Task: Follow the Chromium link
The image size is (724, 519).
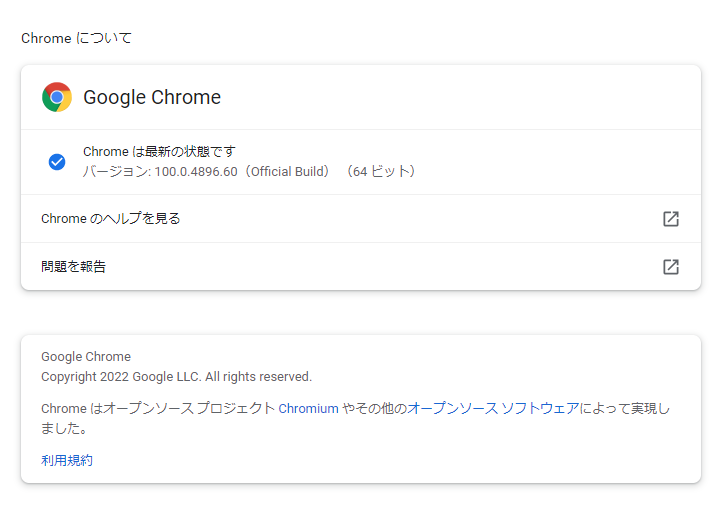Action: [x=308, y=409]
